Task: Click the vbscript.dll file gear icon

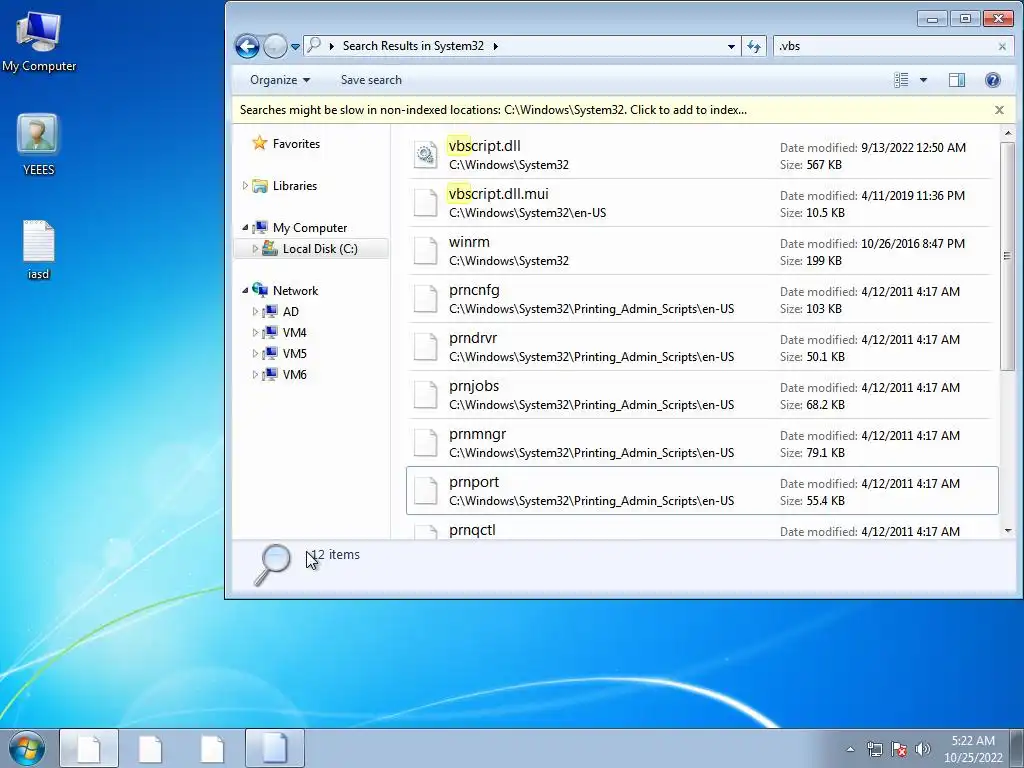Action: pyautogui.click(x=426, y=155)
